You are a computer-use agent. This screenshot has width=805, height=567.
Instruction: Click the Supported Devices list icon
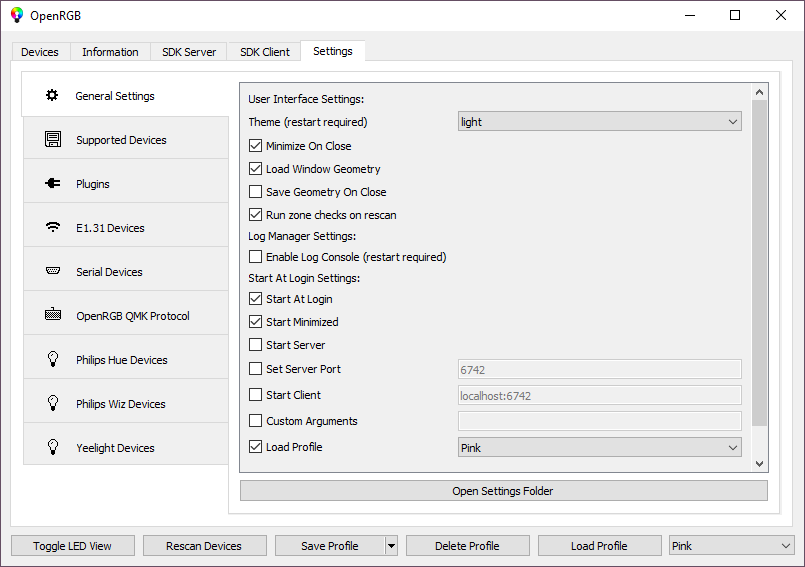(53, 140)
